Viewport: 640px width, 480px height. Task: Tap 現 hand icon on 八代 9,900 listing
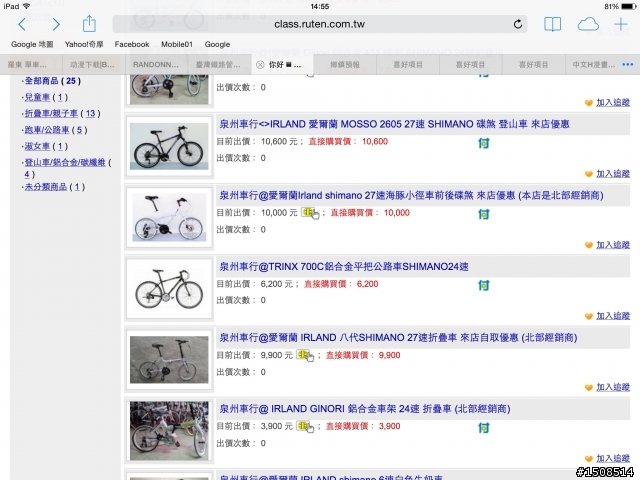(x=305, y=355)
